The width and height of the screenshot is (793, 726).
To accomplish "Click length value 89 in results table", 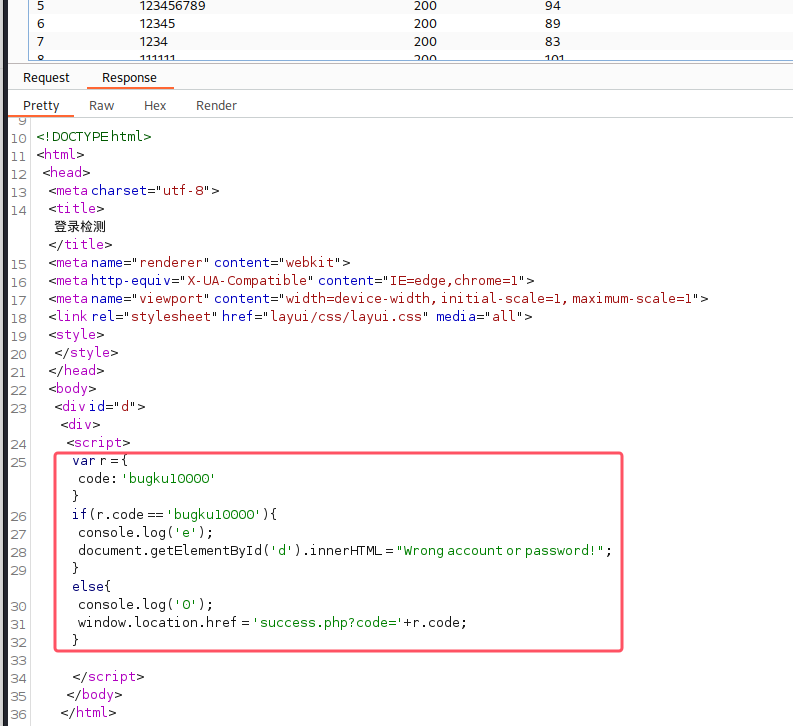I will point(553,24).
